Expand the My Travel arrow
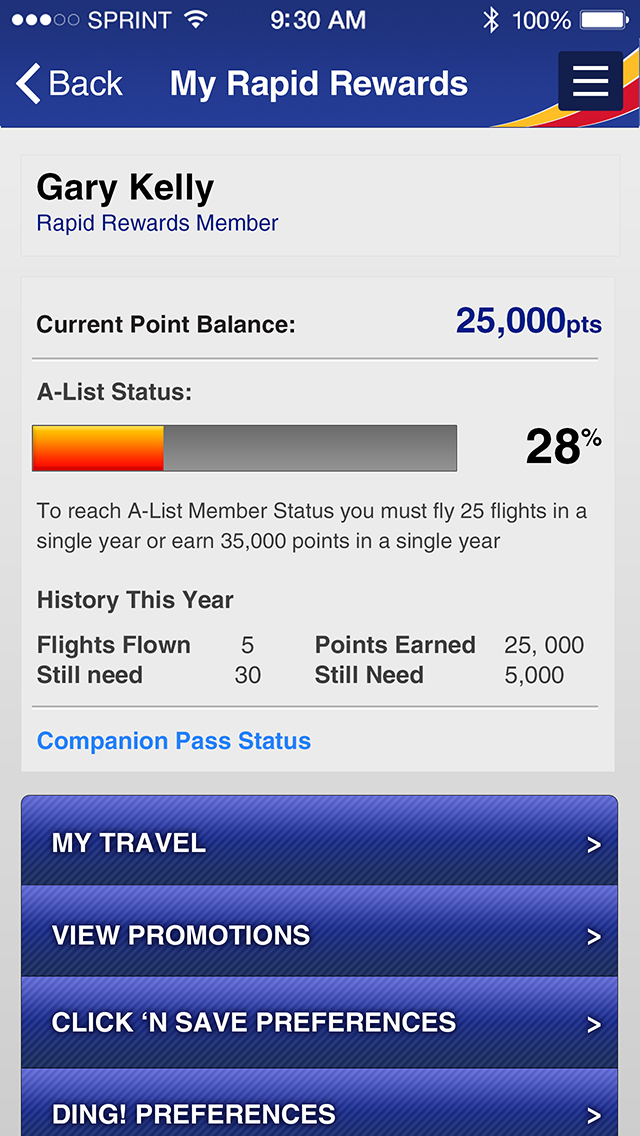 click(x=594, y=845)
